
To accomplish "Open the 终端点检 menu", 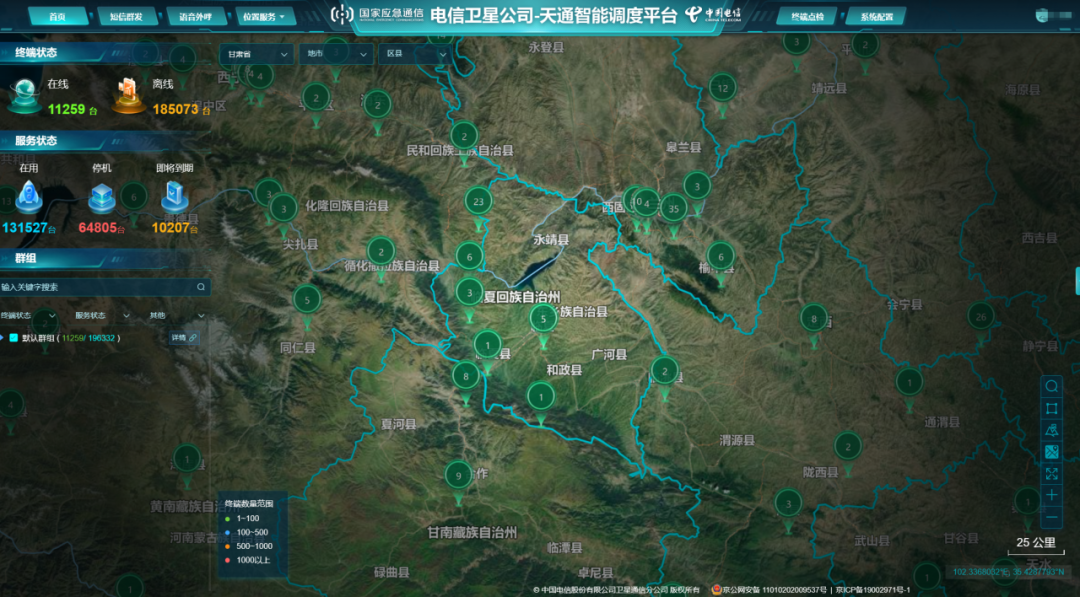I will tap(808, 17).
